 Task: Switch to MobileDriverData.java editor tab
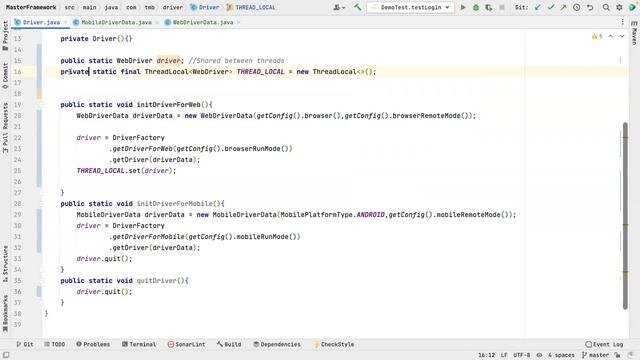[116, 22]
